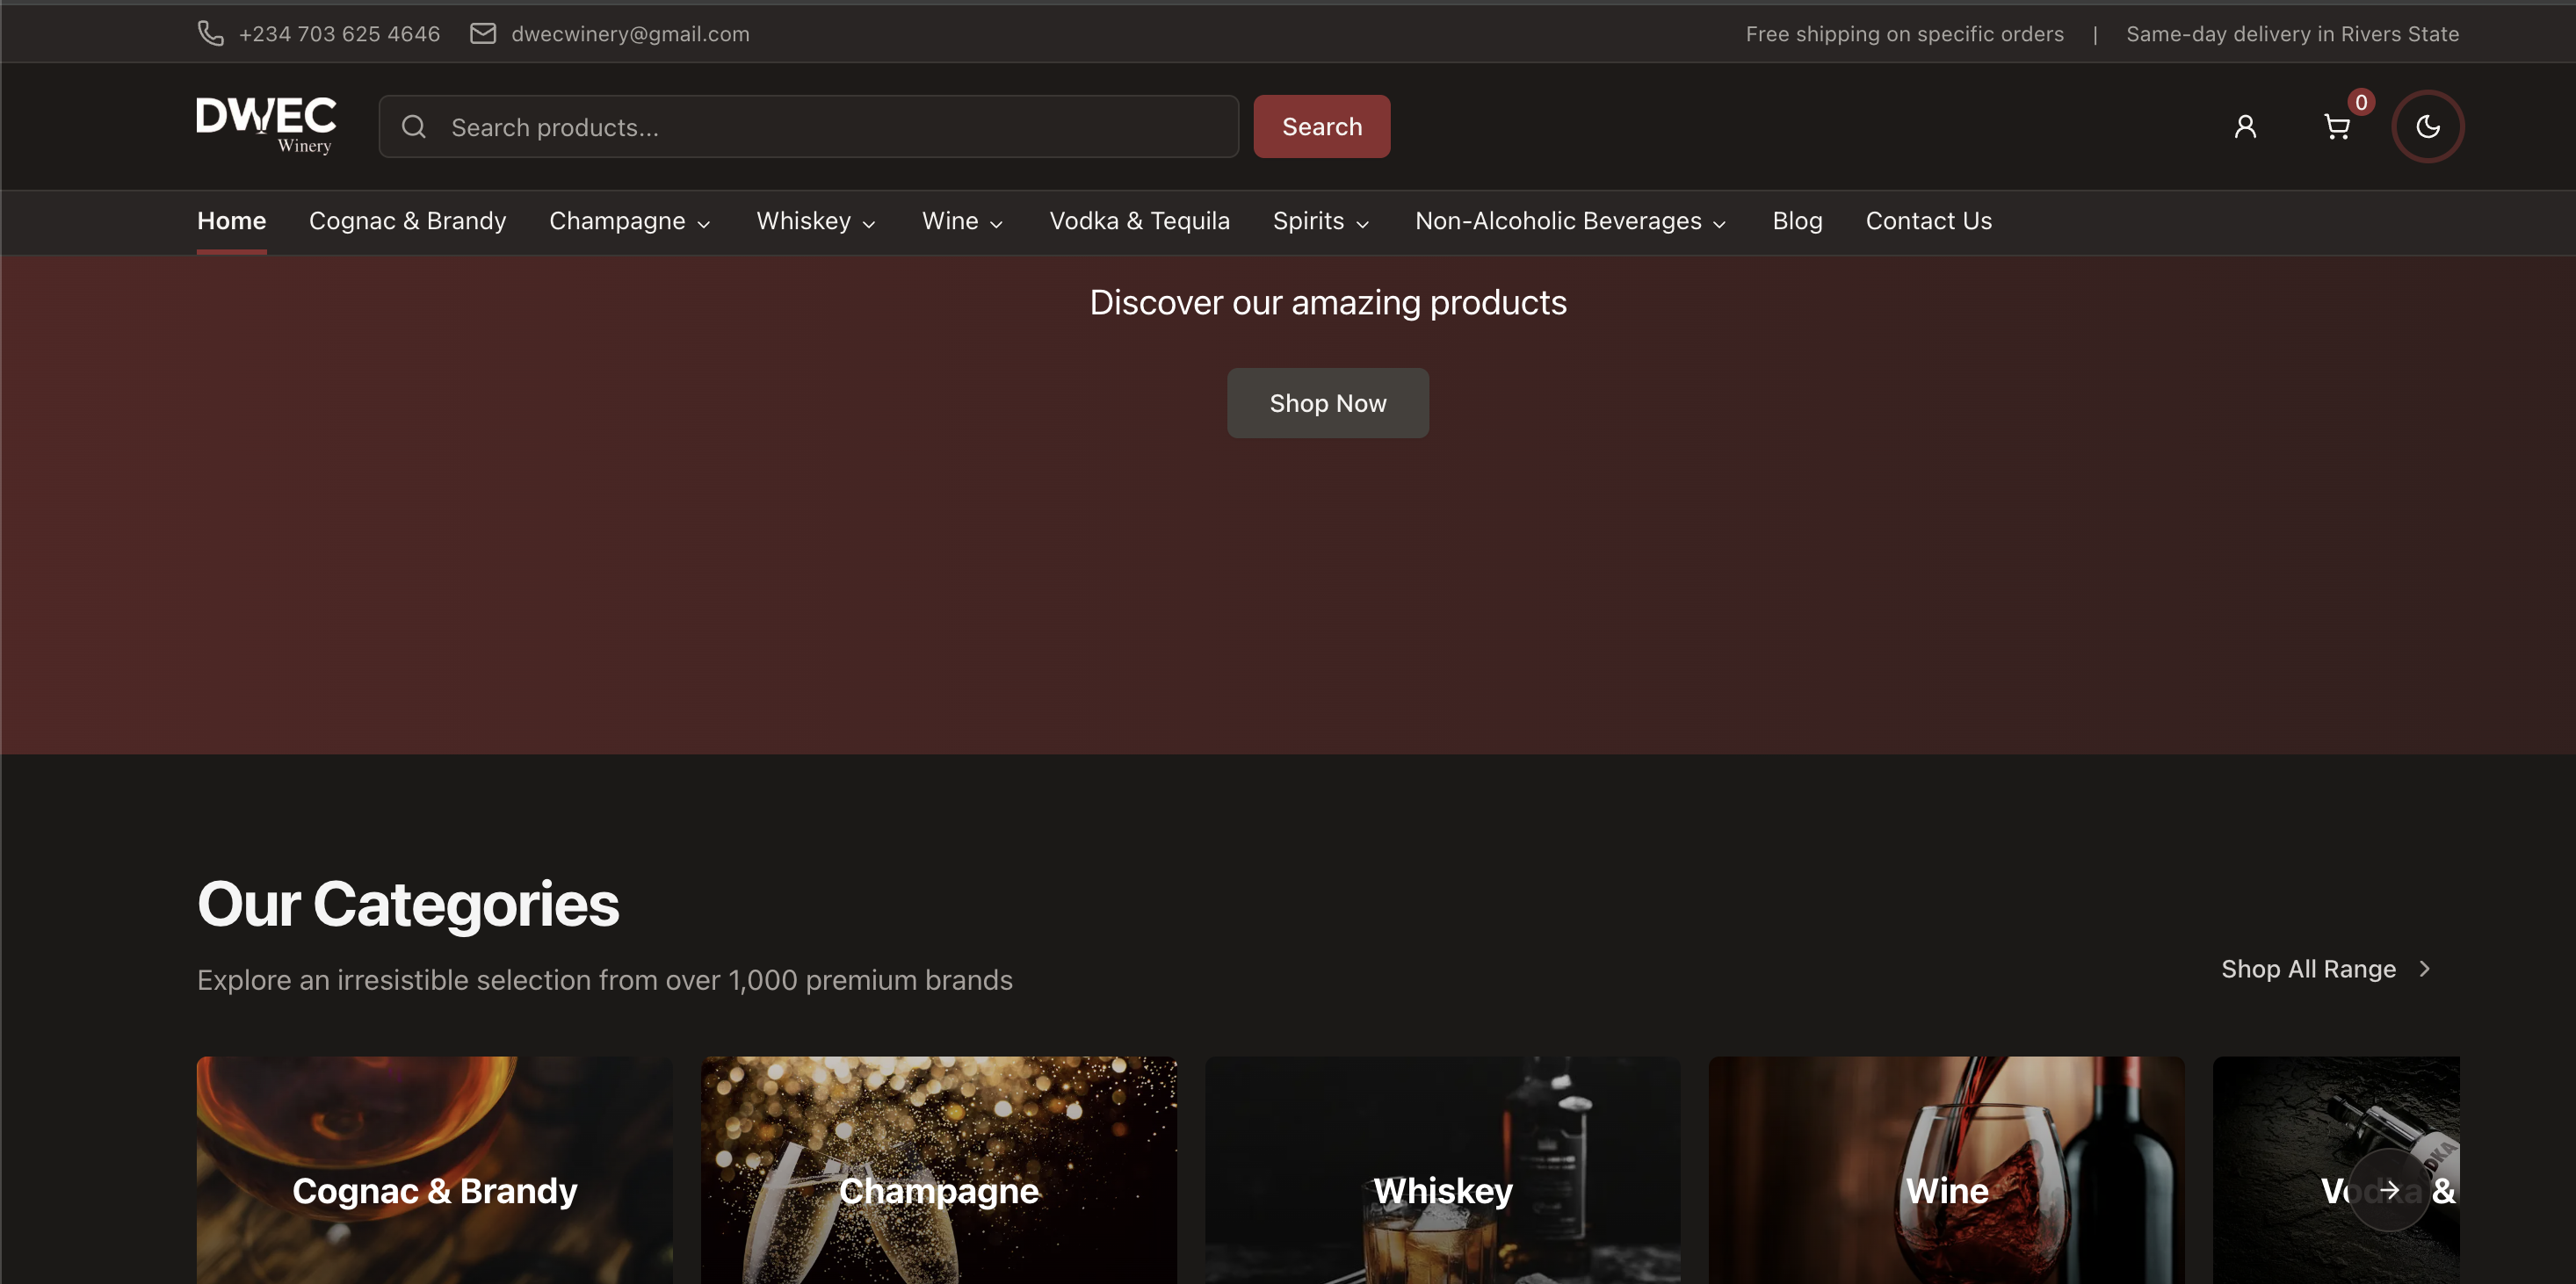Click the dwecwinery@gmail.com email link

[630, 33]
